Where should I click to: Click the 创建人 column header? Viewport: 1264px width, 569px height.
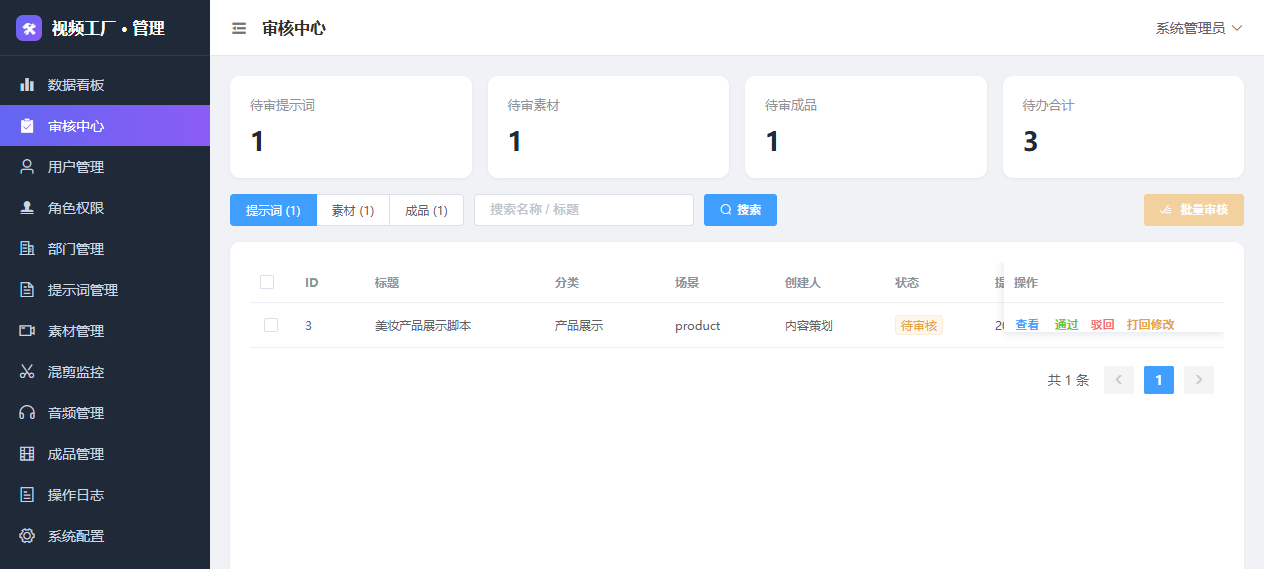tap(803, 283)
